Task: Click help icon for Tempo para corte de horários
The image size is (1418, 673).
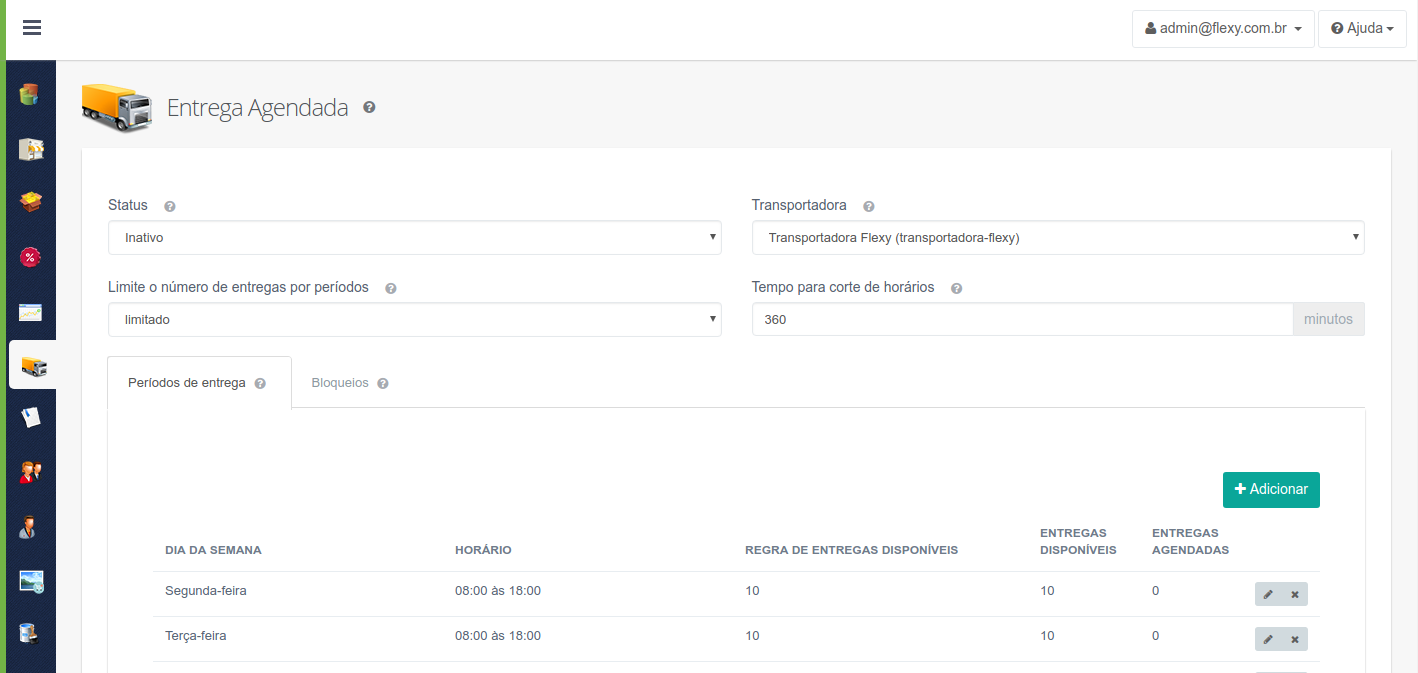Action: tap(956, 288)
